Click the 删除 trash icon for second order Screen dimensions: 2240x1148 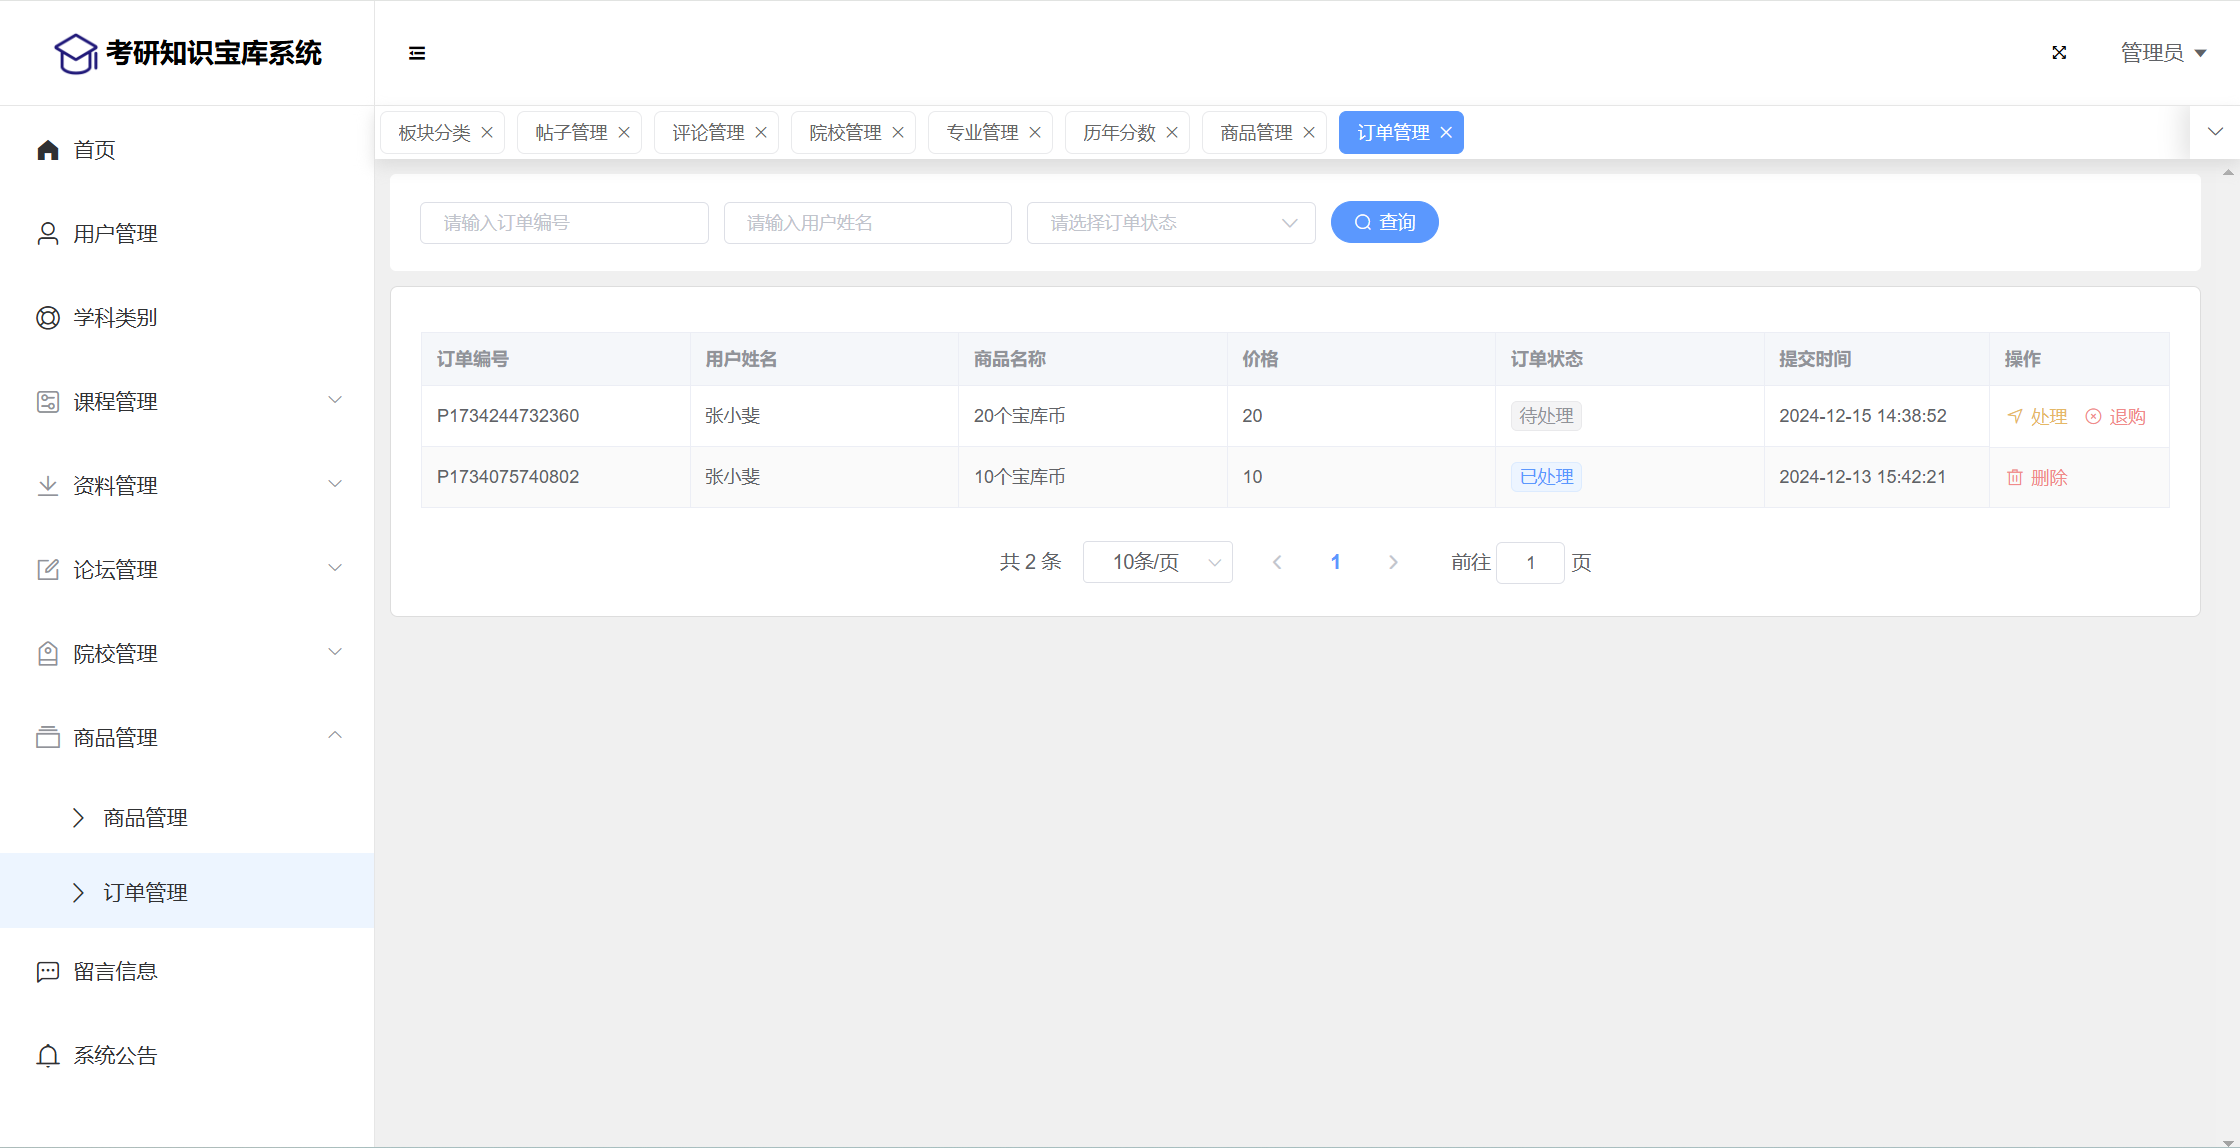click(x=2014, y=478)
